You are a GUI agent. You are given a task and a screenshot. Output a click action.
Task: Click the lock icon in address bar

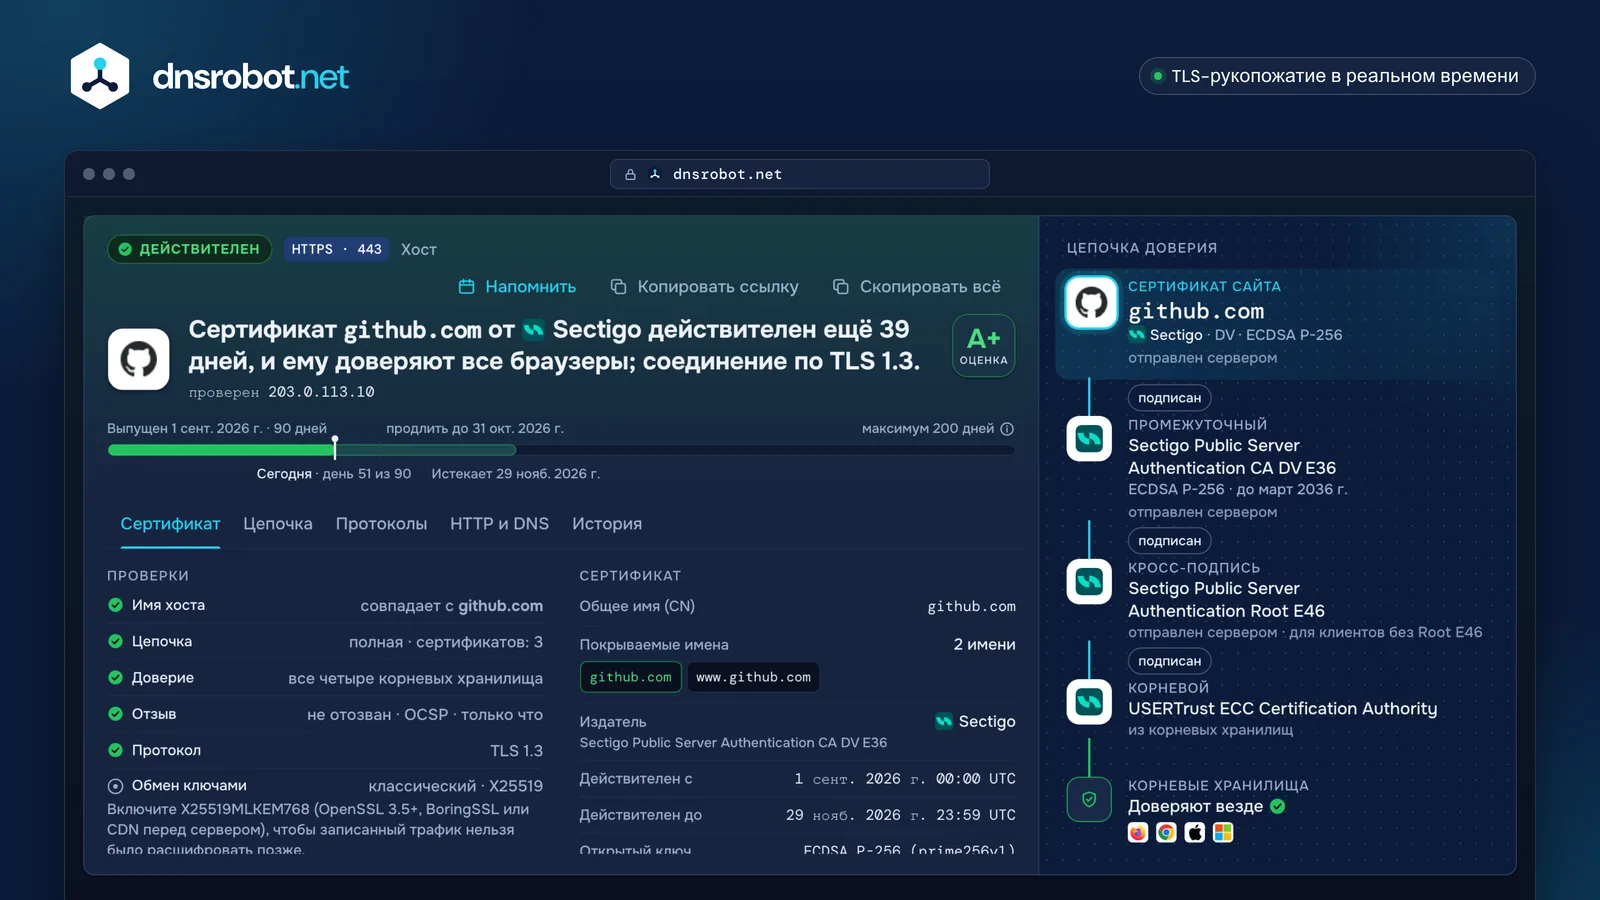point(630,174)
